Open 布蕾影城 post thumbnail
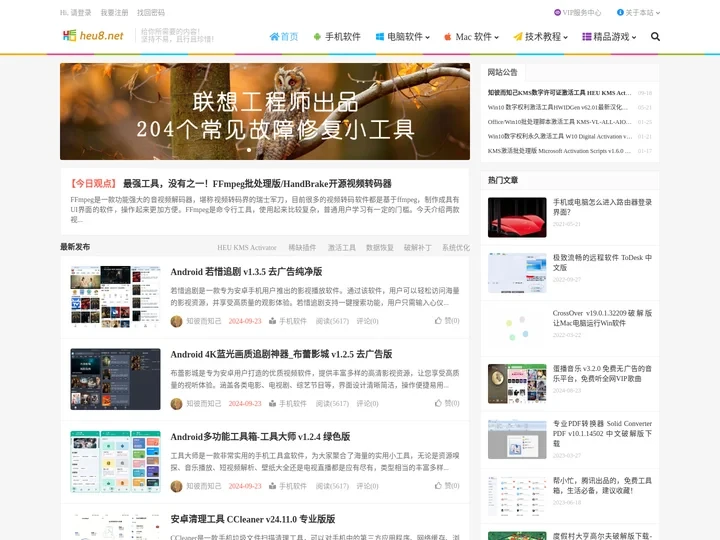Image resolution: width=720 pixels, height=540 pixels. point(115,379)
